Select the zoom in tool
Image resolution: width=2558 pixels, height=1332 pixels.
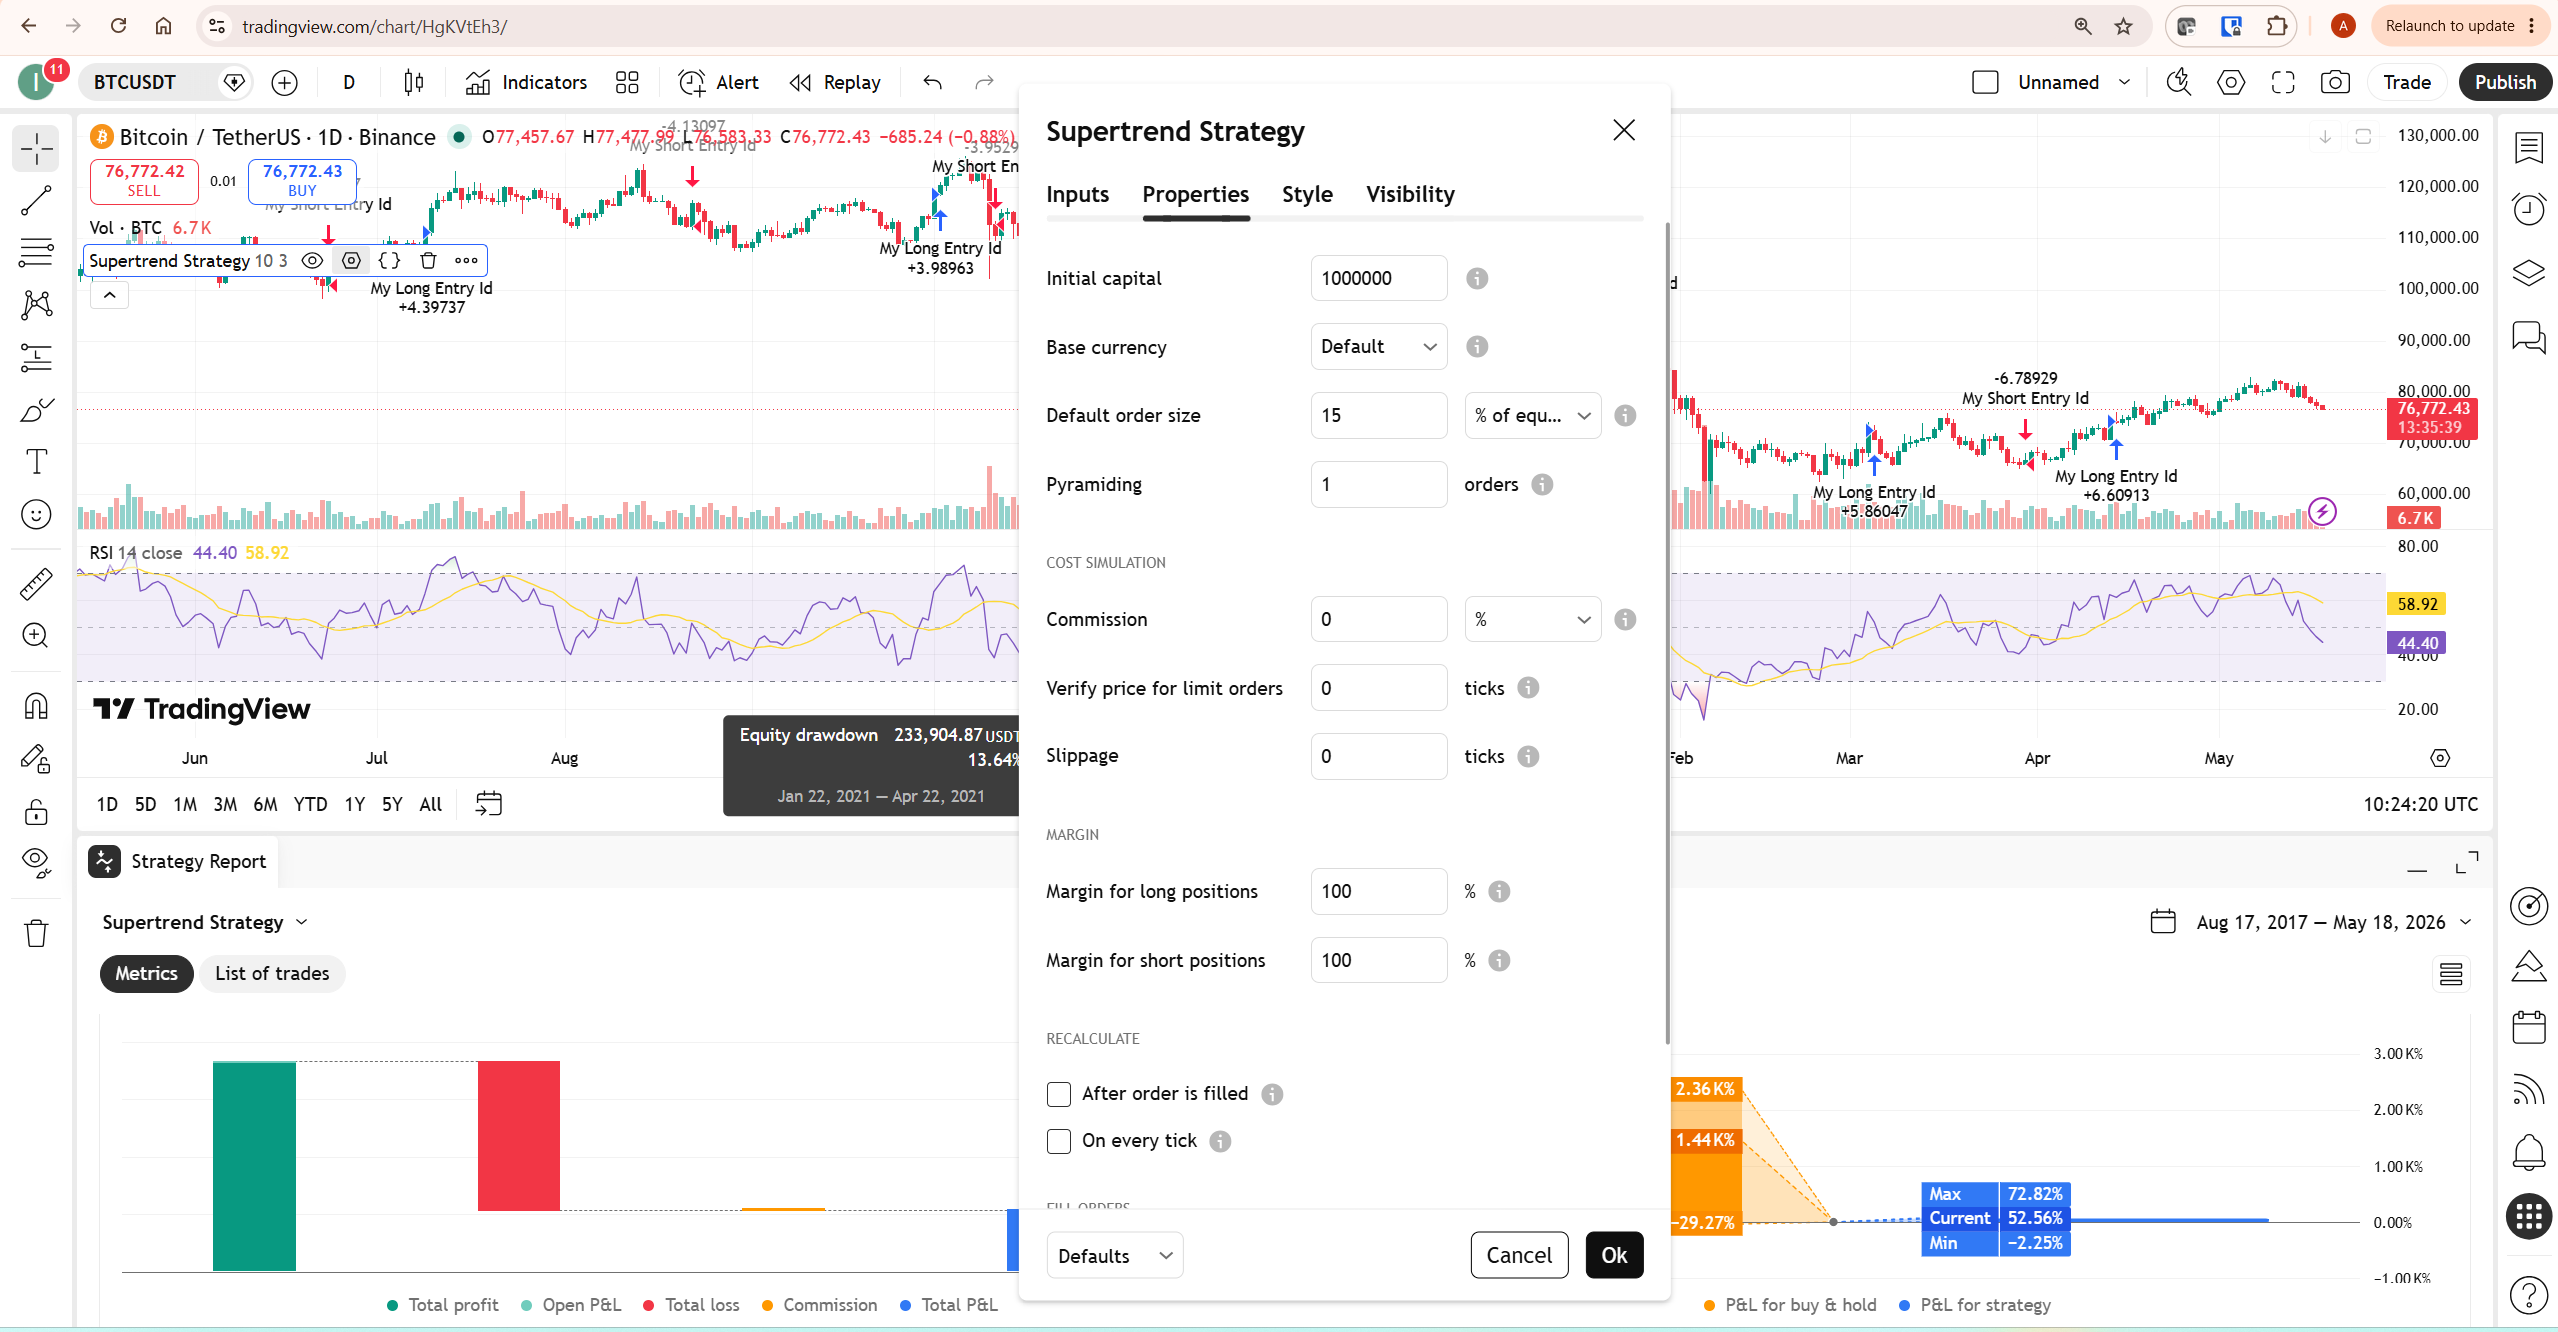37,635
